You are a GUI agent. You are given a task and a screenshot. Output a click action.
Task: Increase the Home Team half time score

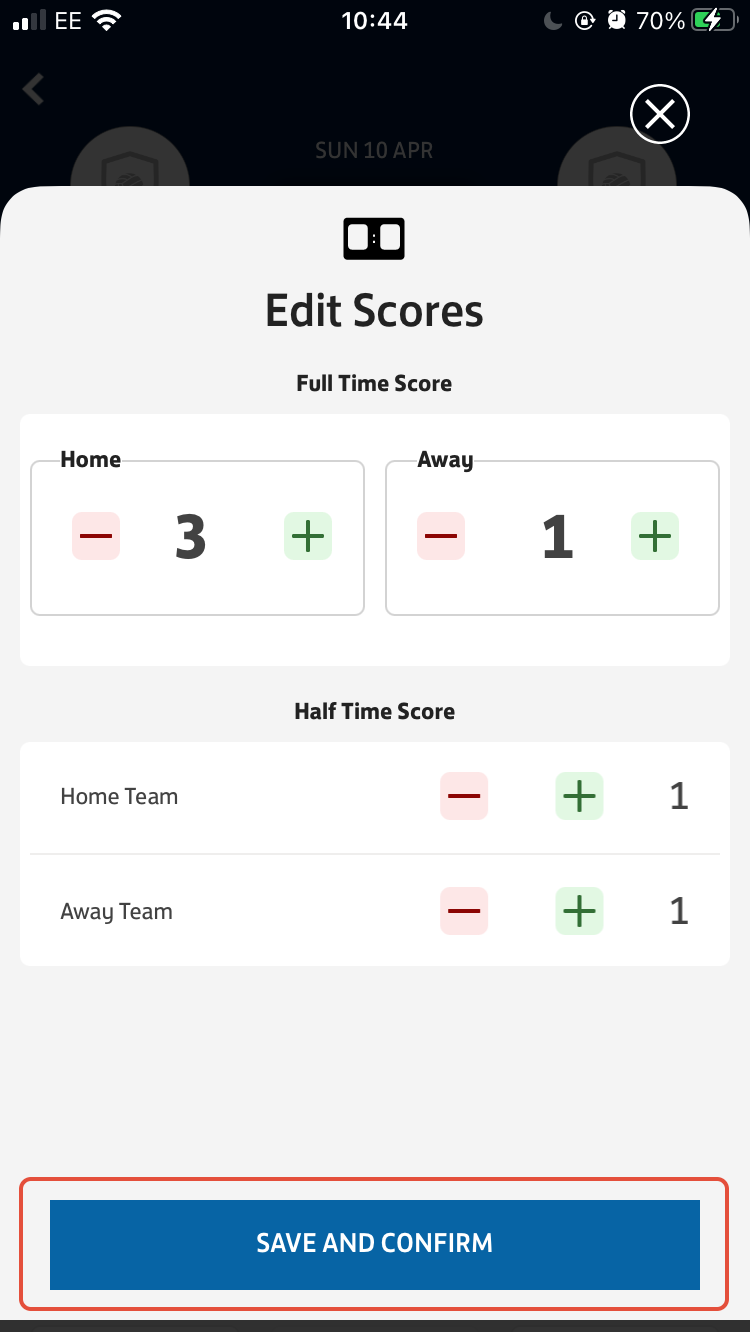pyautogui.click(x=579, y=796)
